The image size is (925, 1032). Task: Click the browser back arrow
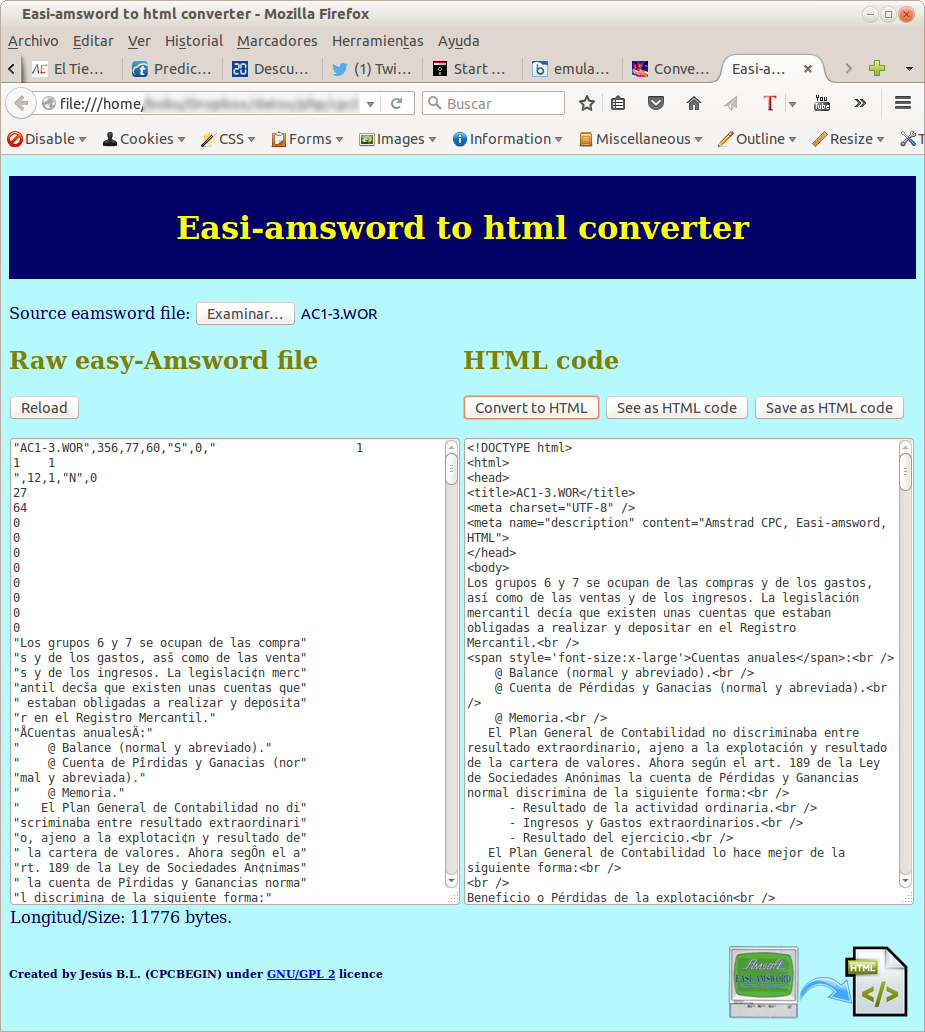tap(21, 103)
